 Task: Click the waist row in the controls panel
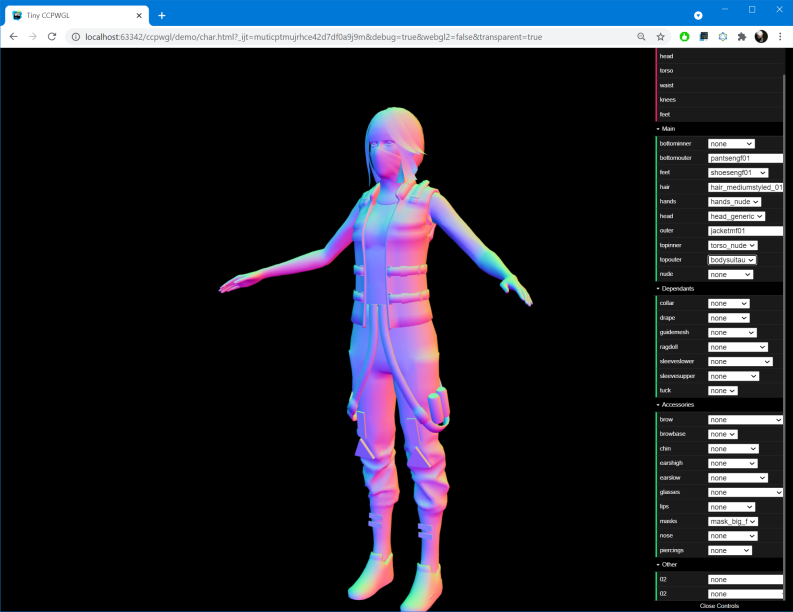click(719, 85)
